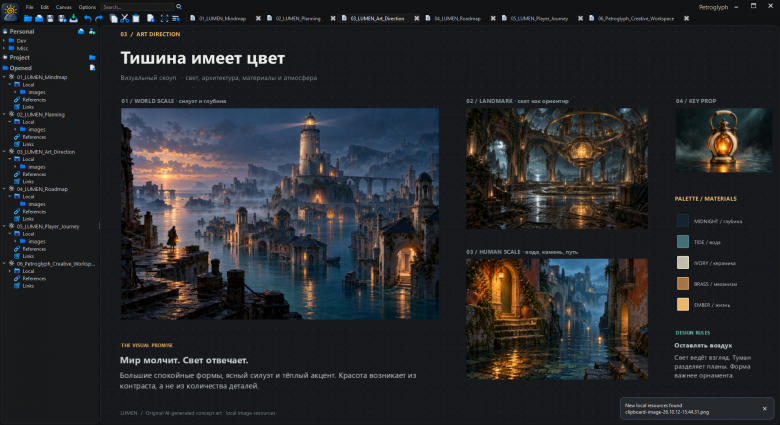Click the magnifier search icon
Viewport: 780px width, 425px height.
179,7
